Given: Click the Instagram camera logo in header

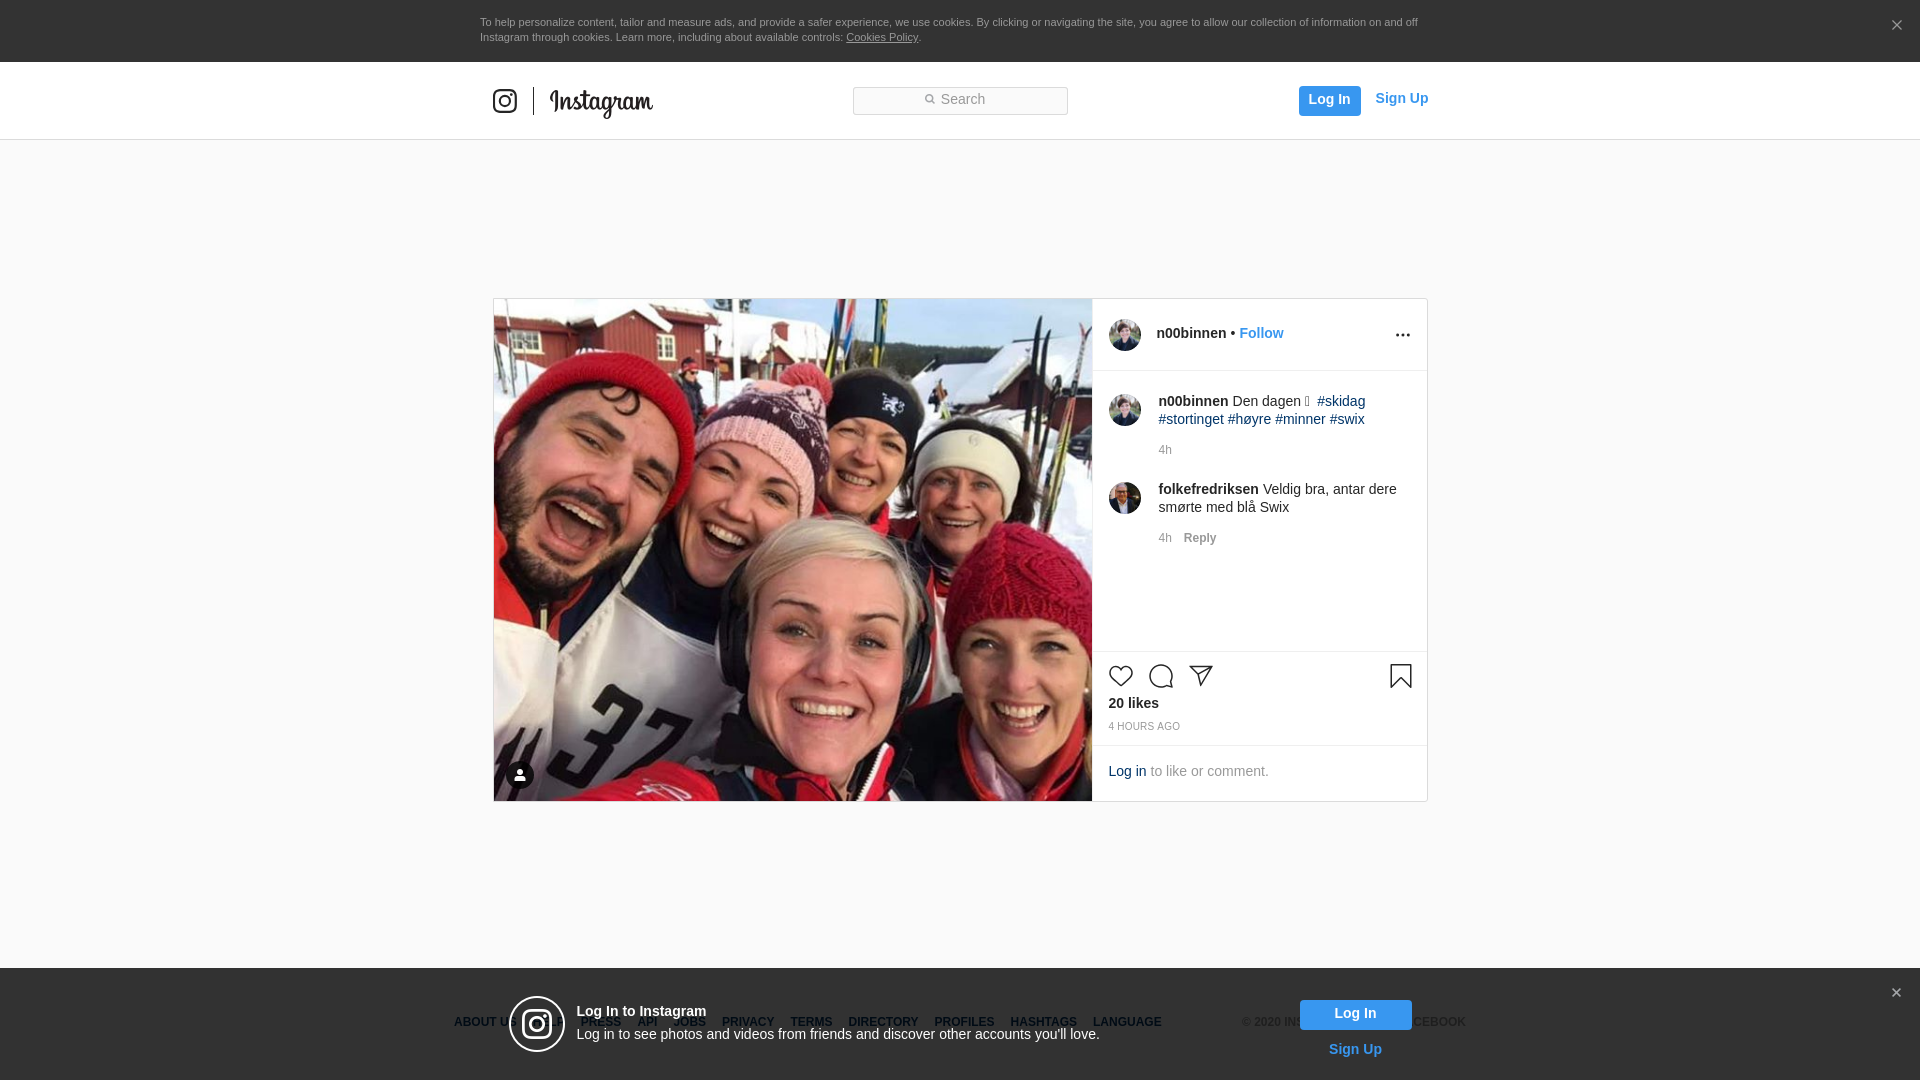Looking at the screenshot, I should (x=505, y=101).
